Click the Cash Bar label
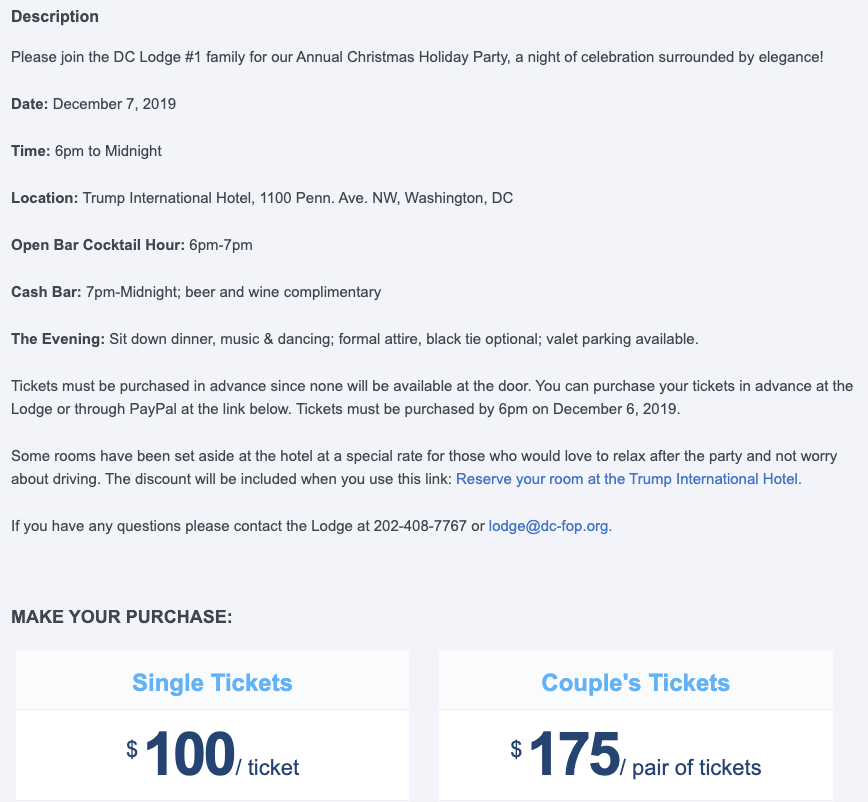Screen dimensions: 868x802 46,292
